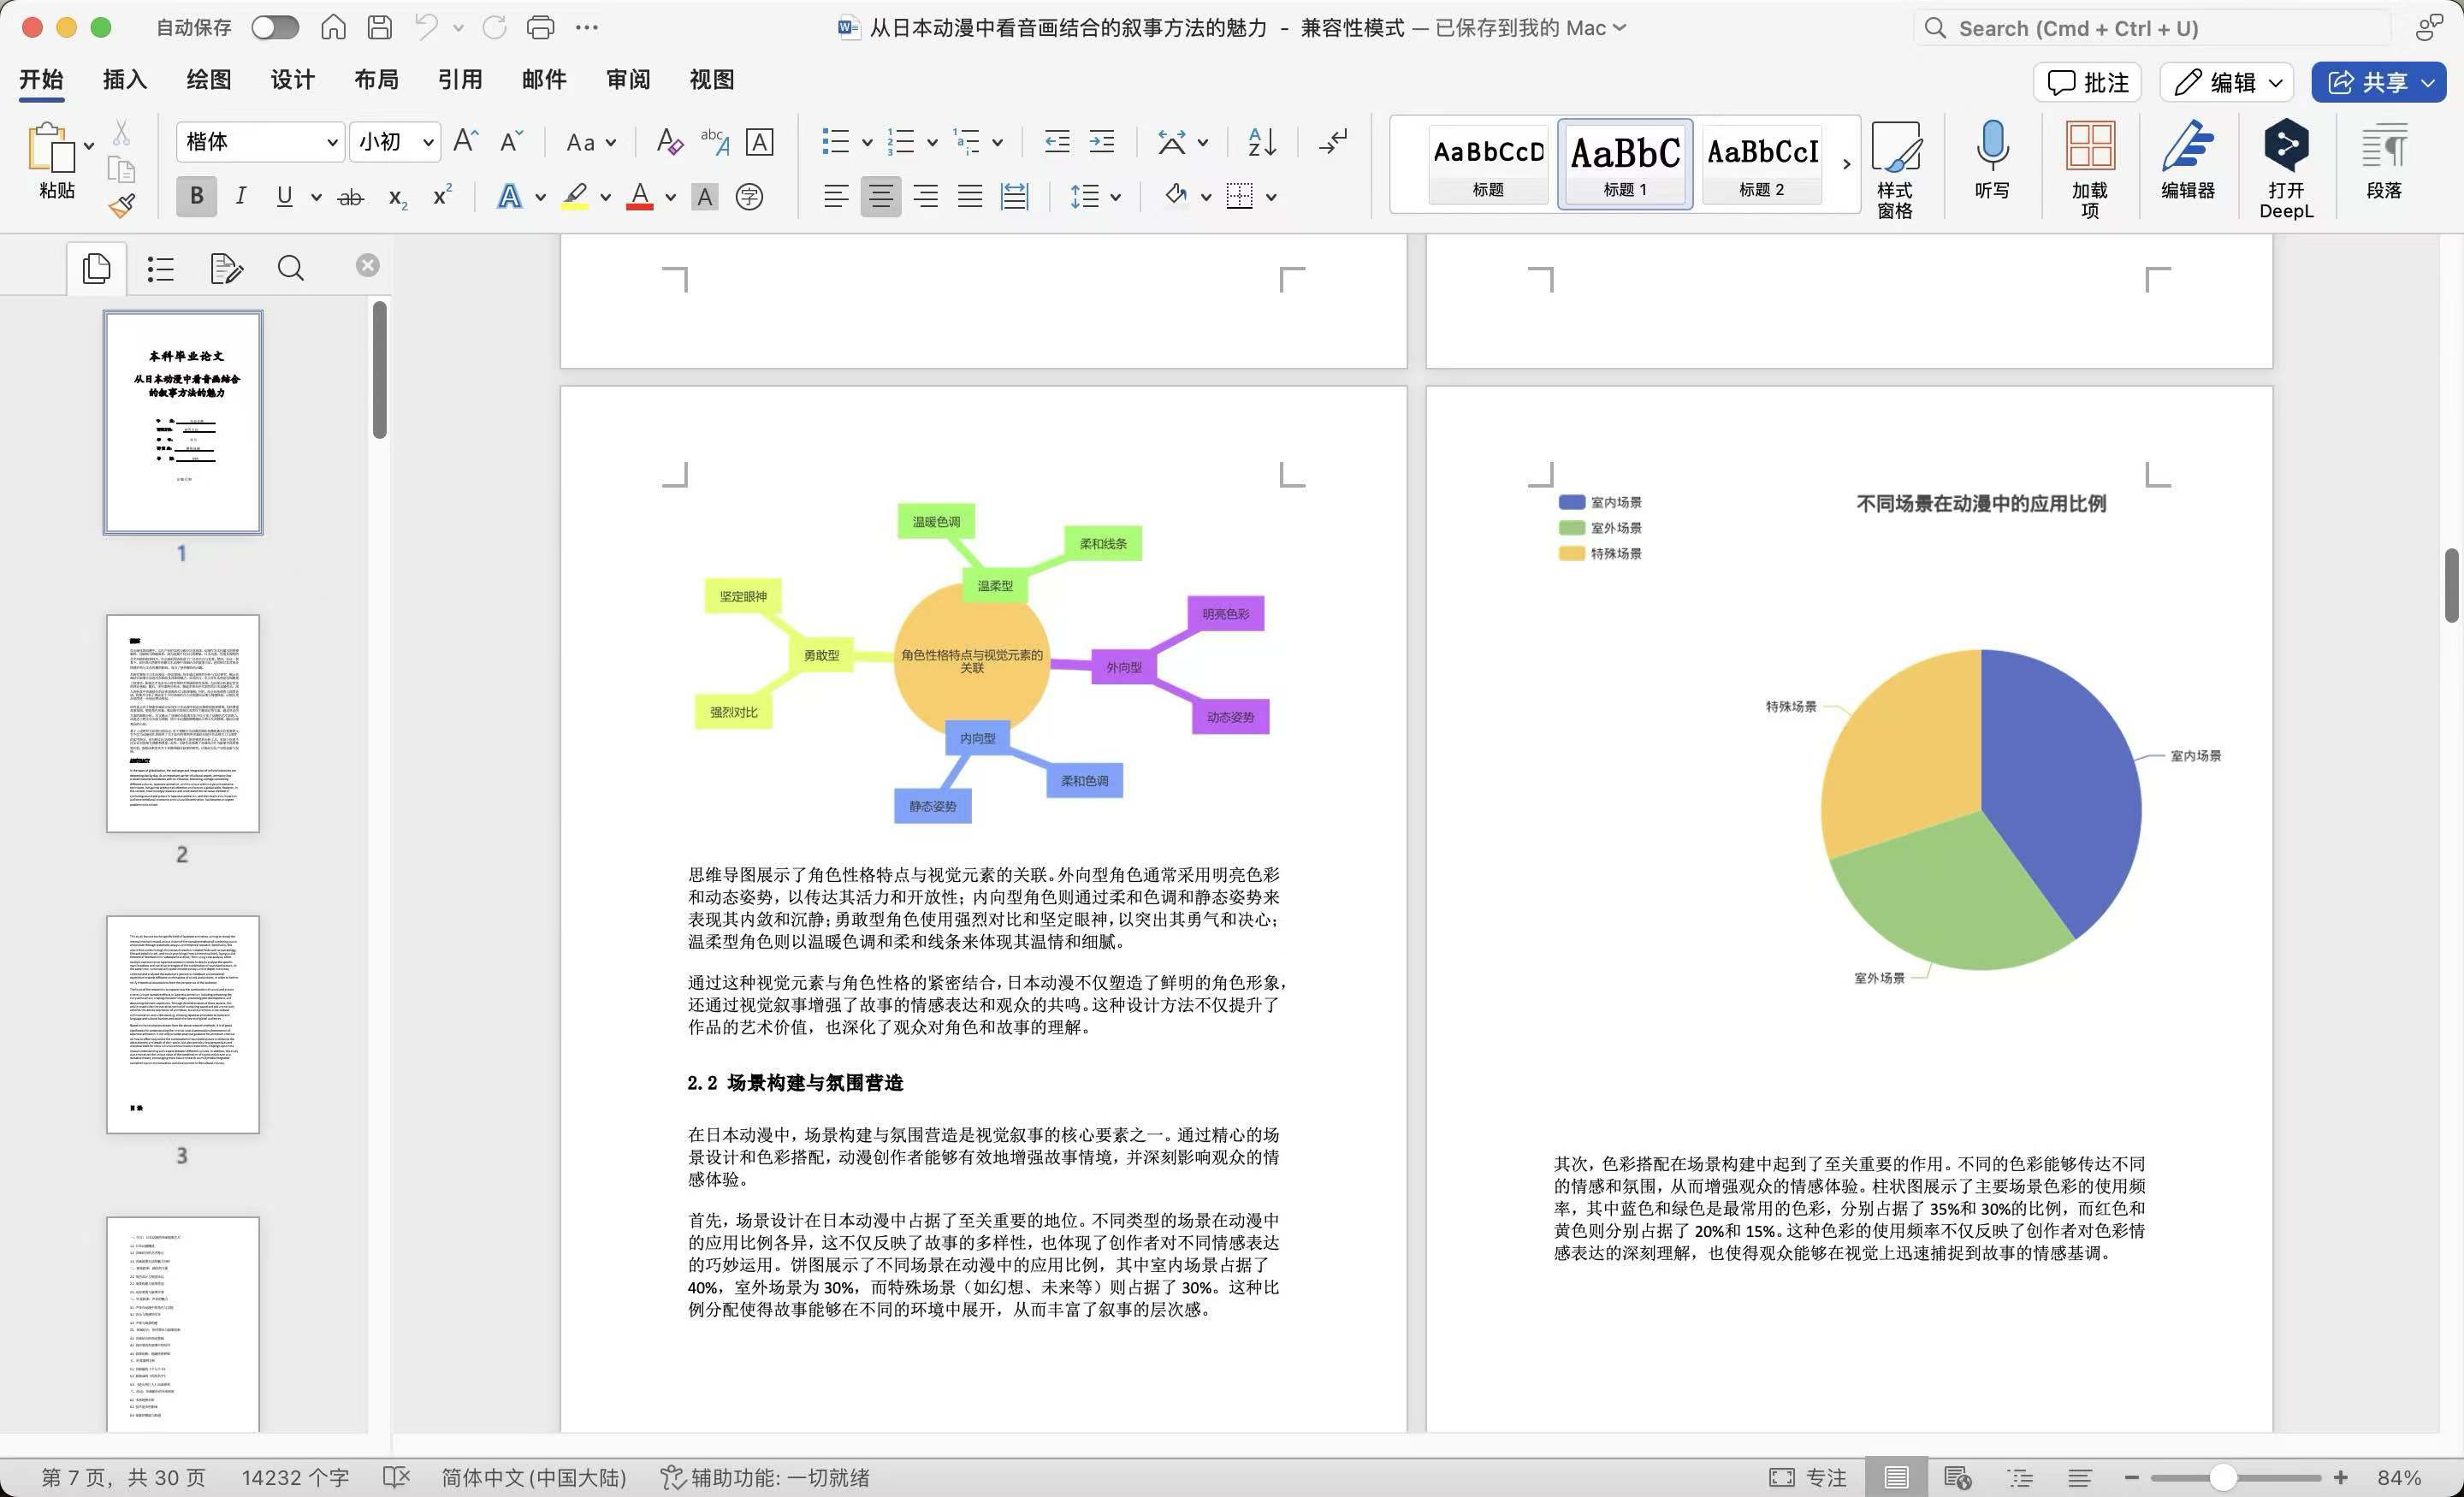
Task: Toggle Bold formatting
Action: (x=197, y=196)
